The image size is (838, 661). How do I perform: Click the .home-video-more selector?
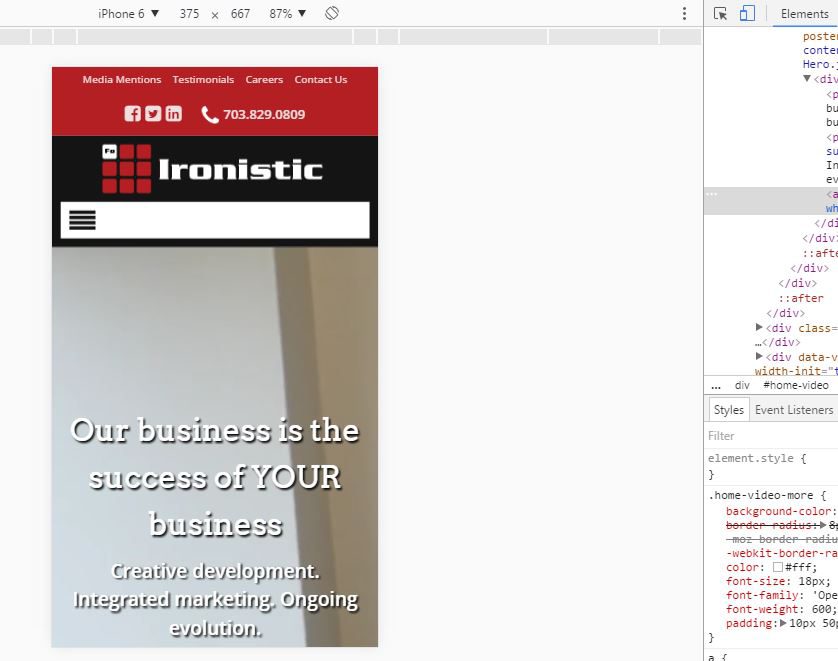(x=761, y=495)
